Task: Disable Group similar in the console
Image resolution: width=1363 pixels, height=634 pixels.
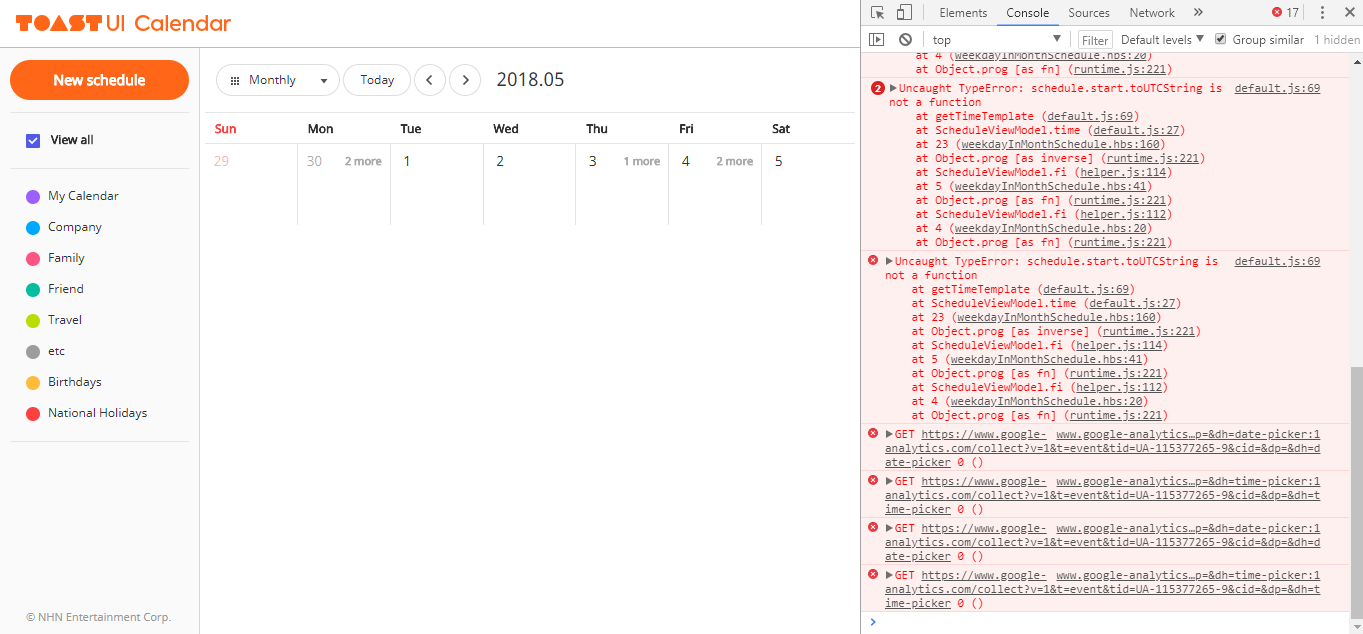Action: (1220, 38)
